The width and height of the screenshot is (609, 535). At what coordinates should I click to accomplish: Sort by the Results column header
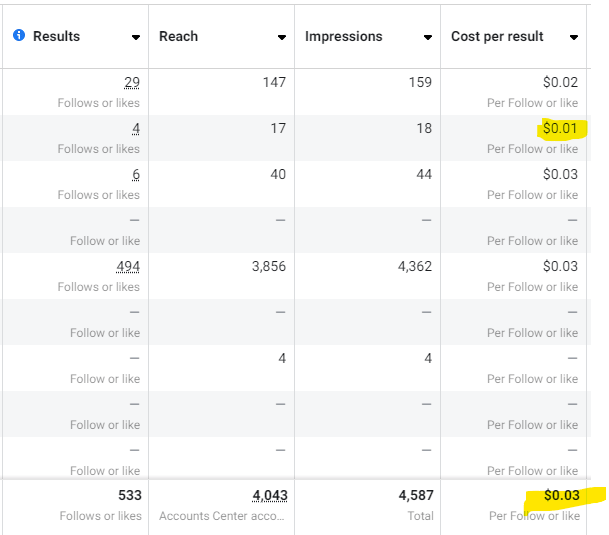pyautogui.click(x=57, y=36)
